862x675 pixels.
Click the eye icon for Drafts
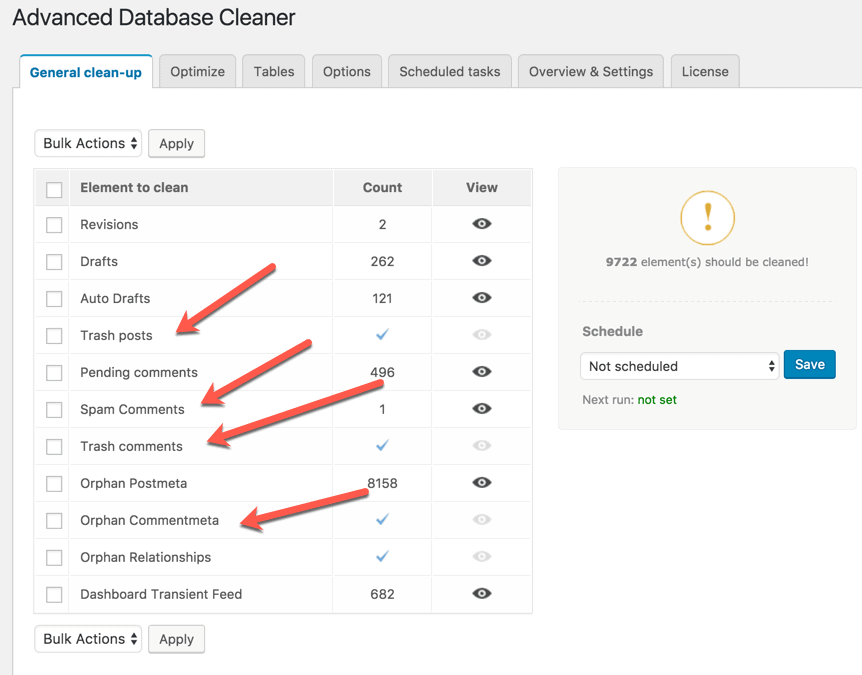click(x=482, y=261)
